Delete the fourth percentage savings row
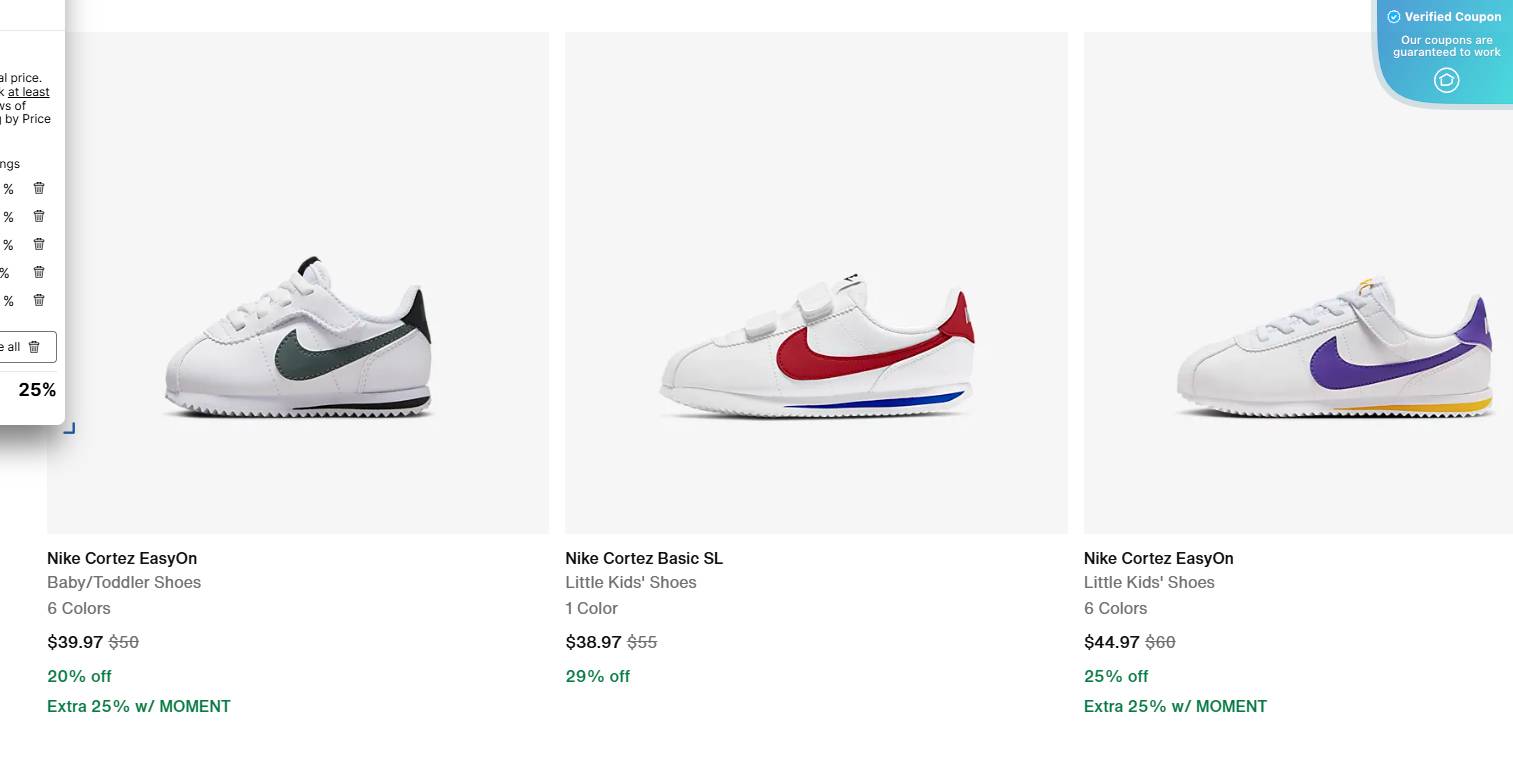 point(38,272)
